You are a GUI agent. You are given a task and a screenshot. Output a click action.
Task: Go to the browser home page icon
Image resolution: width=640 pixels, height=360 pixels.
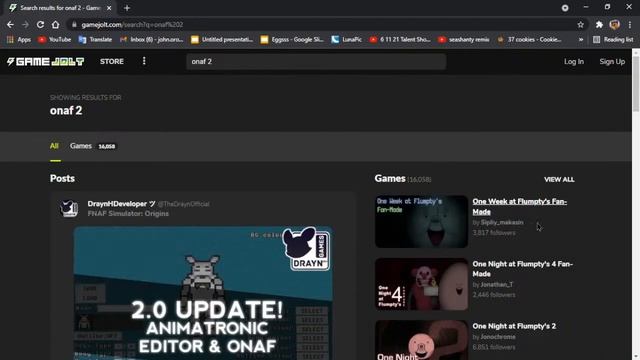[x=56, y=24]
